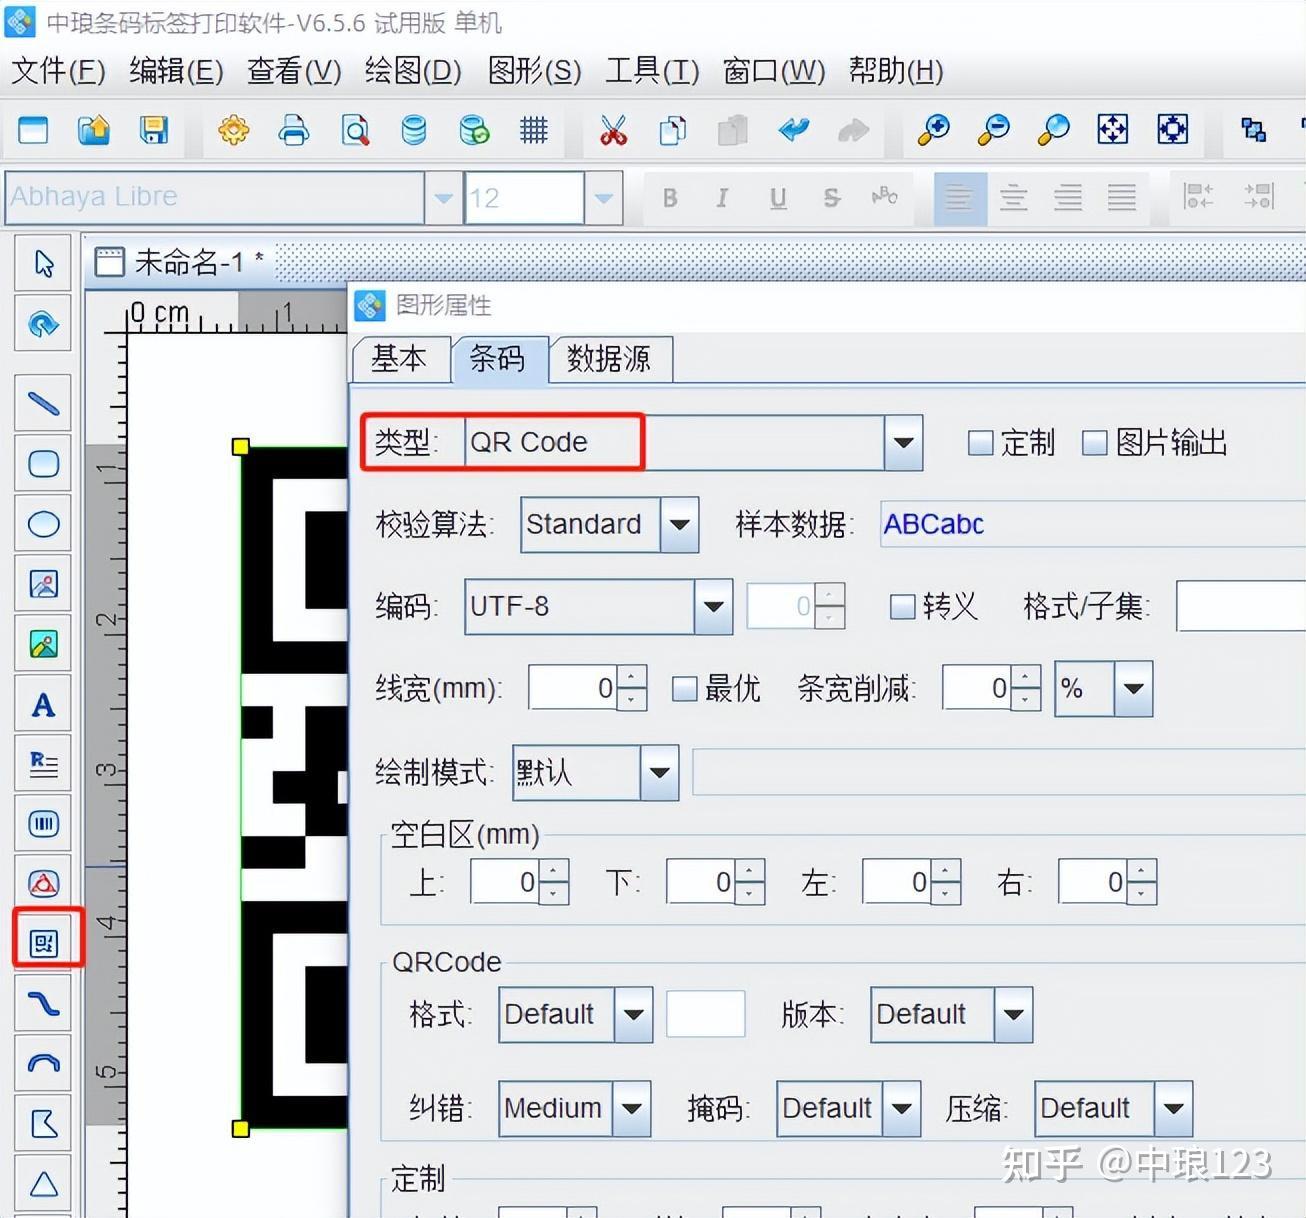The width and height of the screenshot is (1306, 1218).
Task: Select the Text tool letter A
Action: [x=43, y=704]
